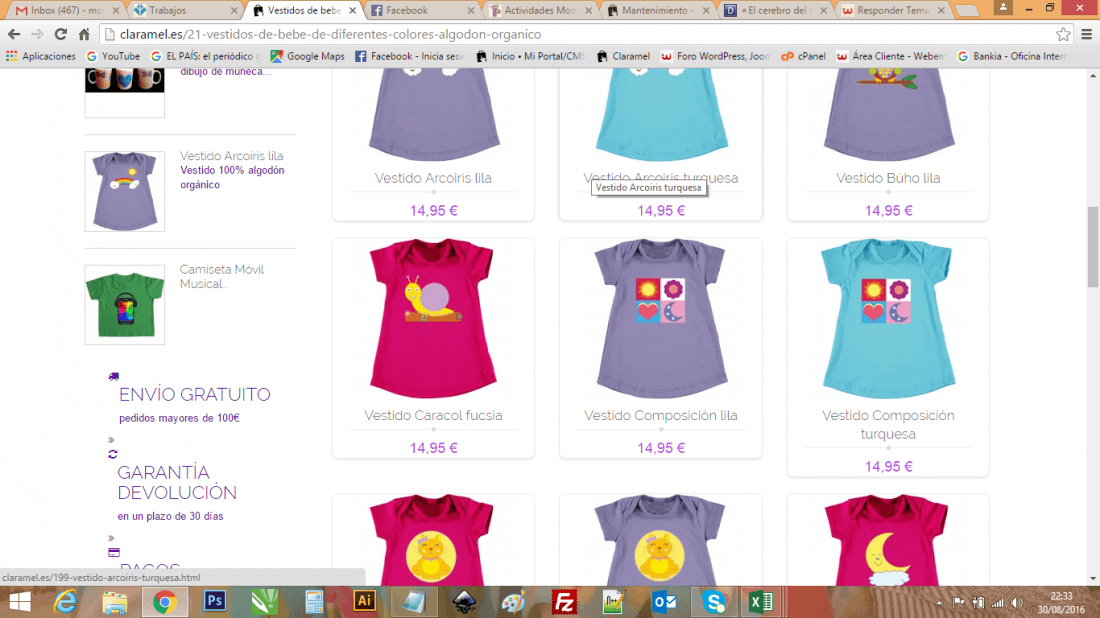Click the Chrome profile user button
Viewport: 1100px width, 618px height.
(1003, 8)
